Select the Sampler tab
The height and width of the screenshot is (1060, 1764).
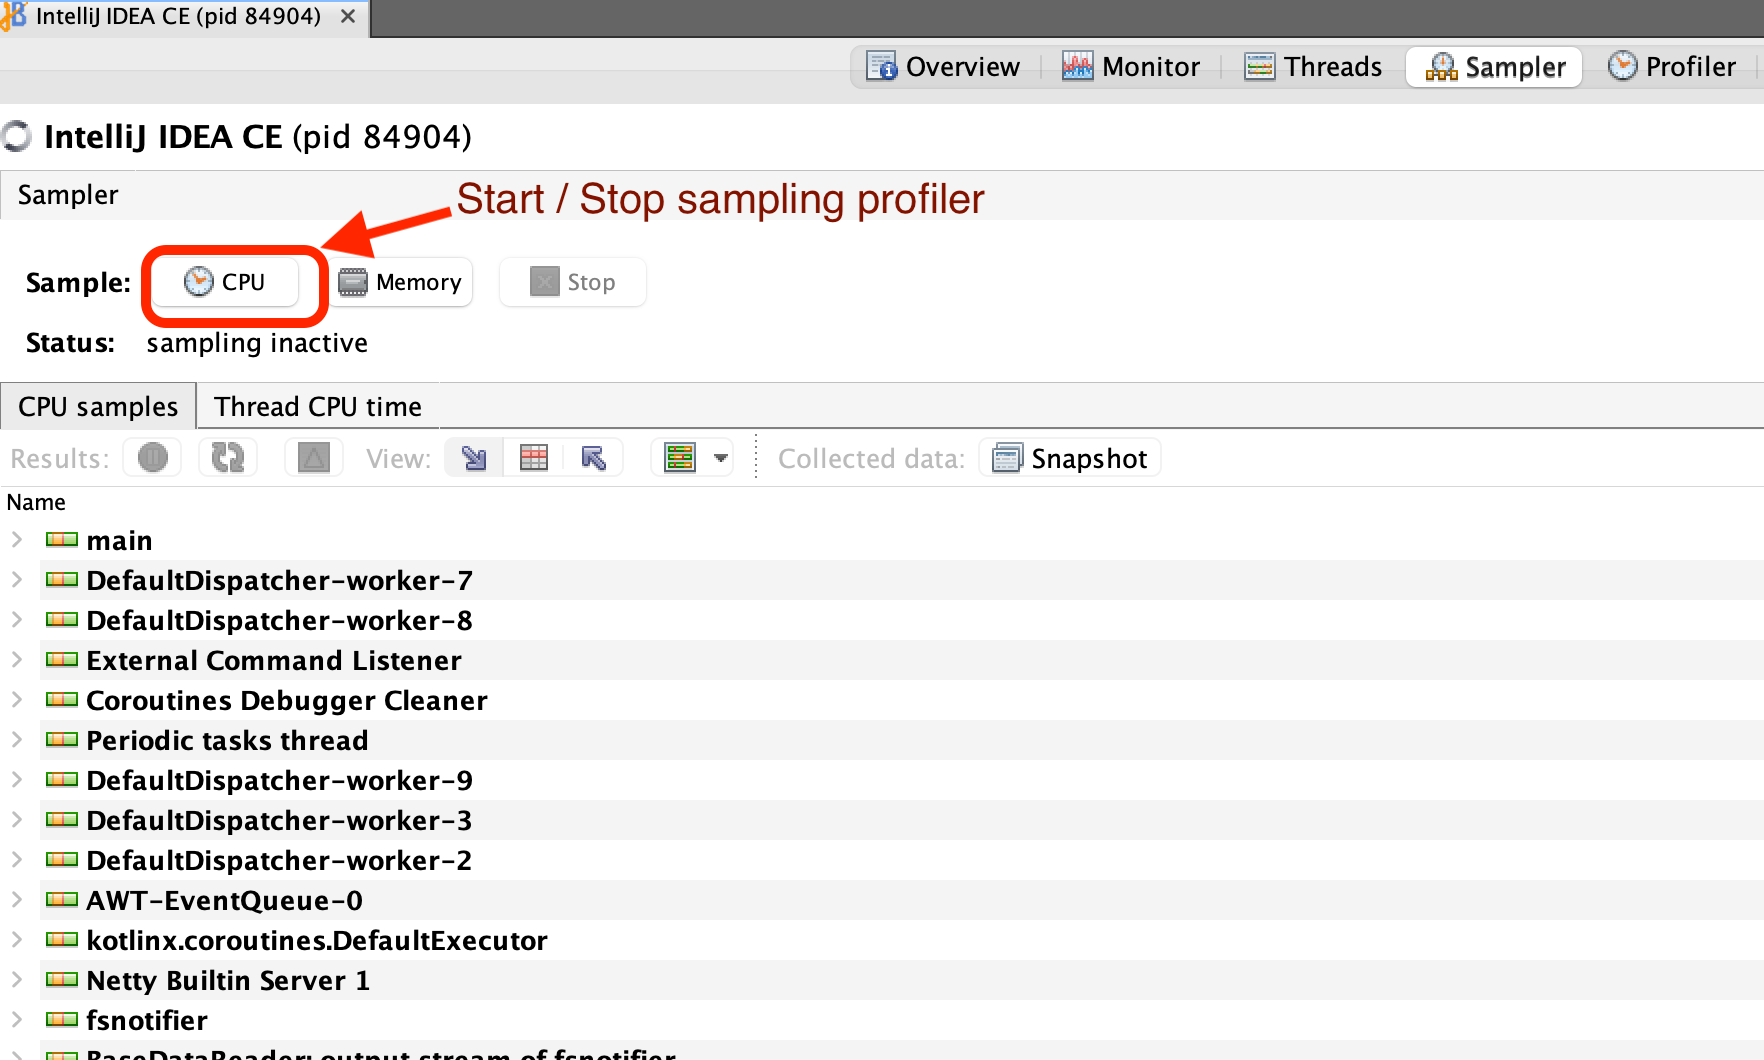pyautogui.click(x=1495, y=67)
